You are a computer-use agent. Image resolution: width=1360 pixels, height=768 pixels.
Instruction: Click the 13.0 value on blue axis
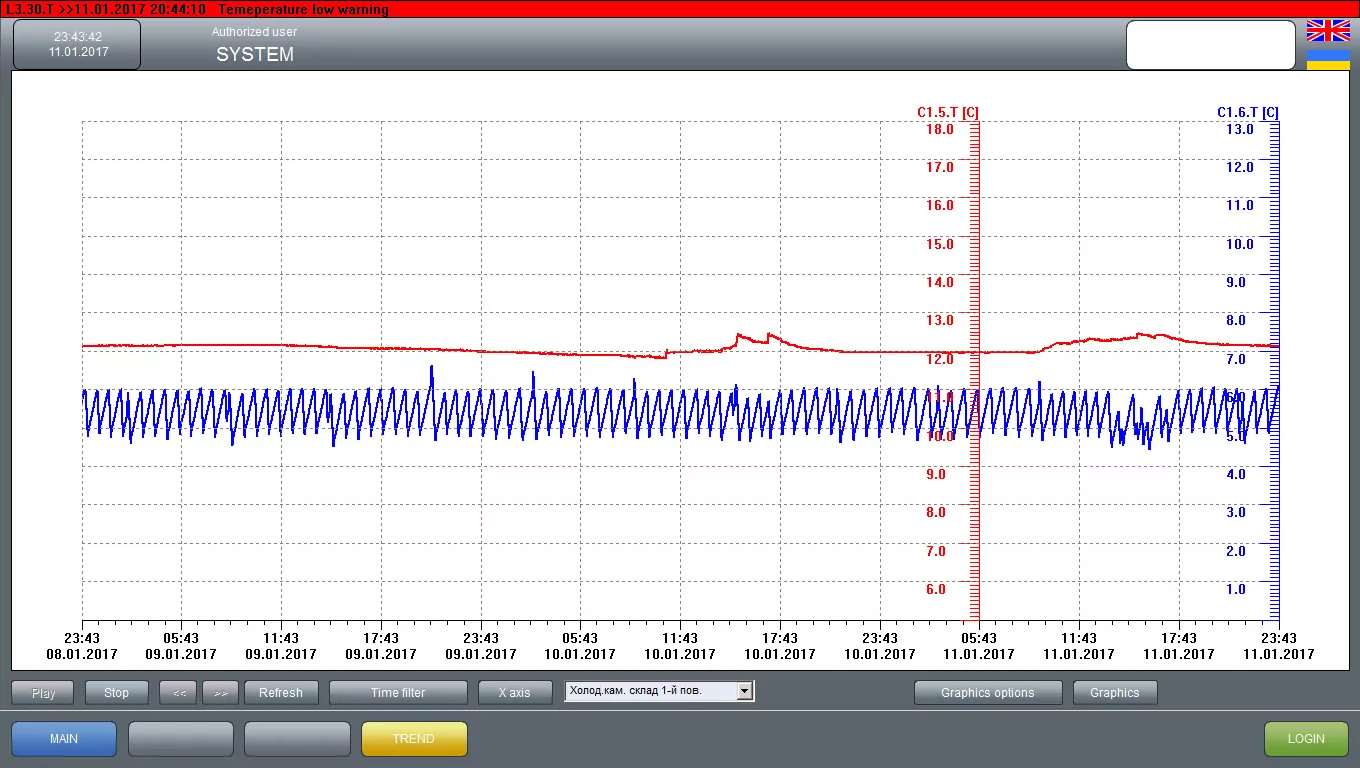[x=1239, y=129]
